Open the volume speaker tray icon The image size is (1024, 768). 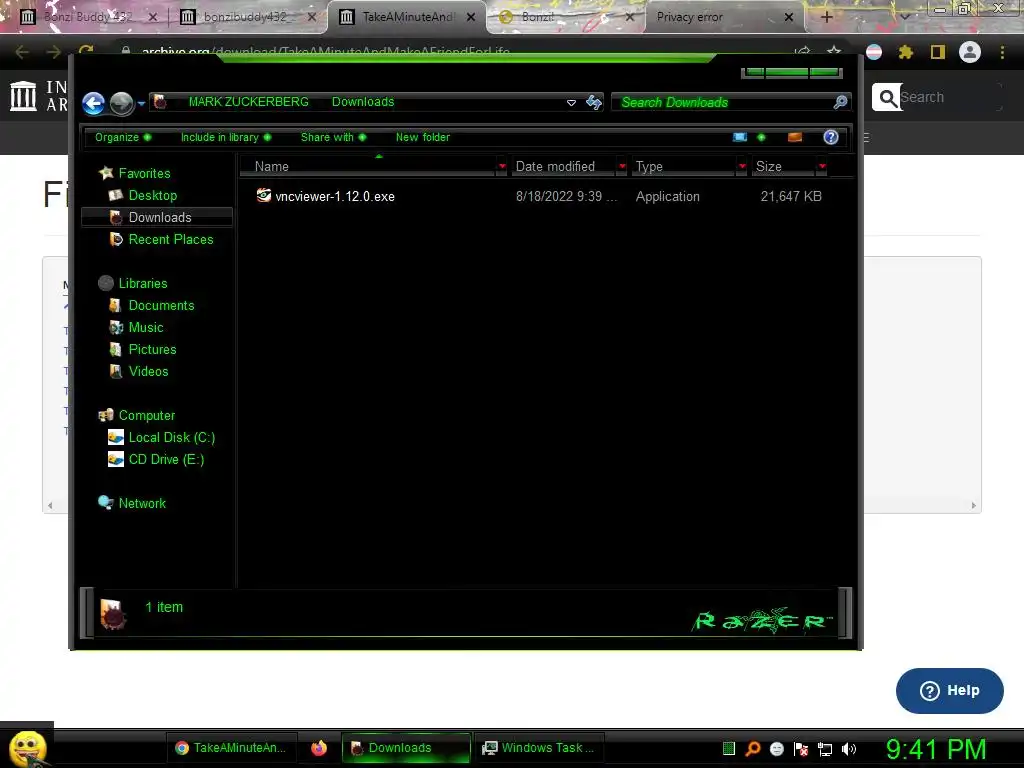coord(849,749)
